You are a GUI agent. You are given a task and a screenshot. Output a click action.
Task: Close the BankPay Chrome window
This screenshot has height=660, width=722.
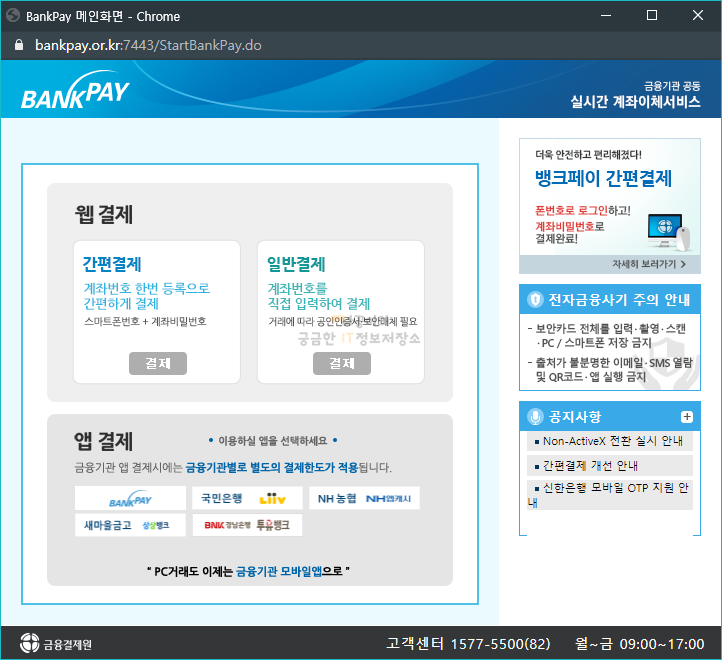(x=698, y=16)
